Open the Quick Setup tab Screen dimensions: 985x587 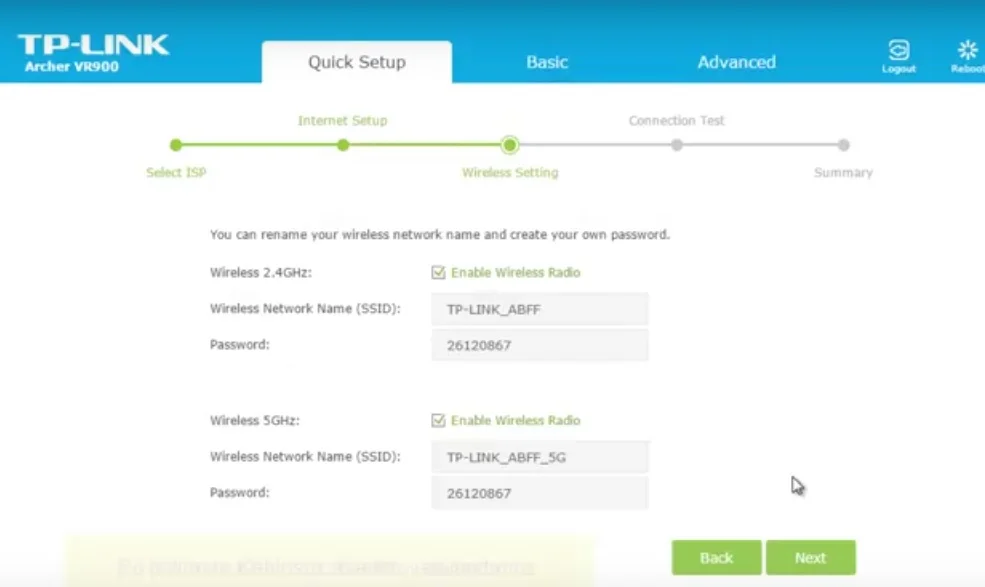(x=357, y=62)
